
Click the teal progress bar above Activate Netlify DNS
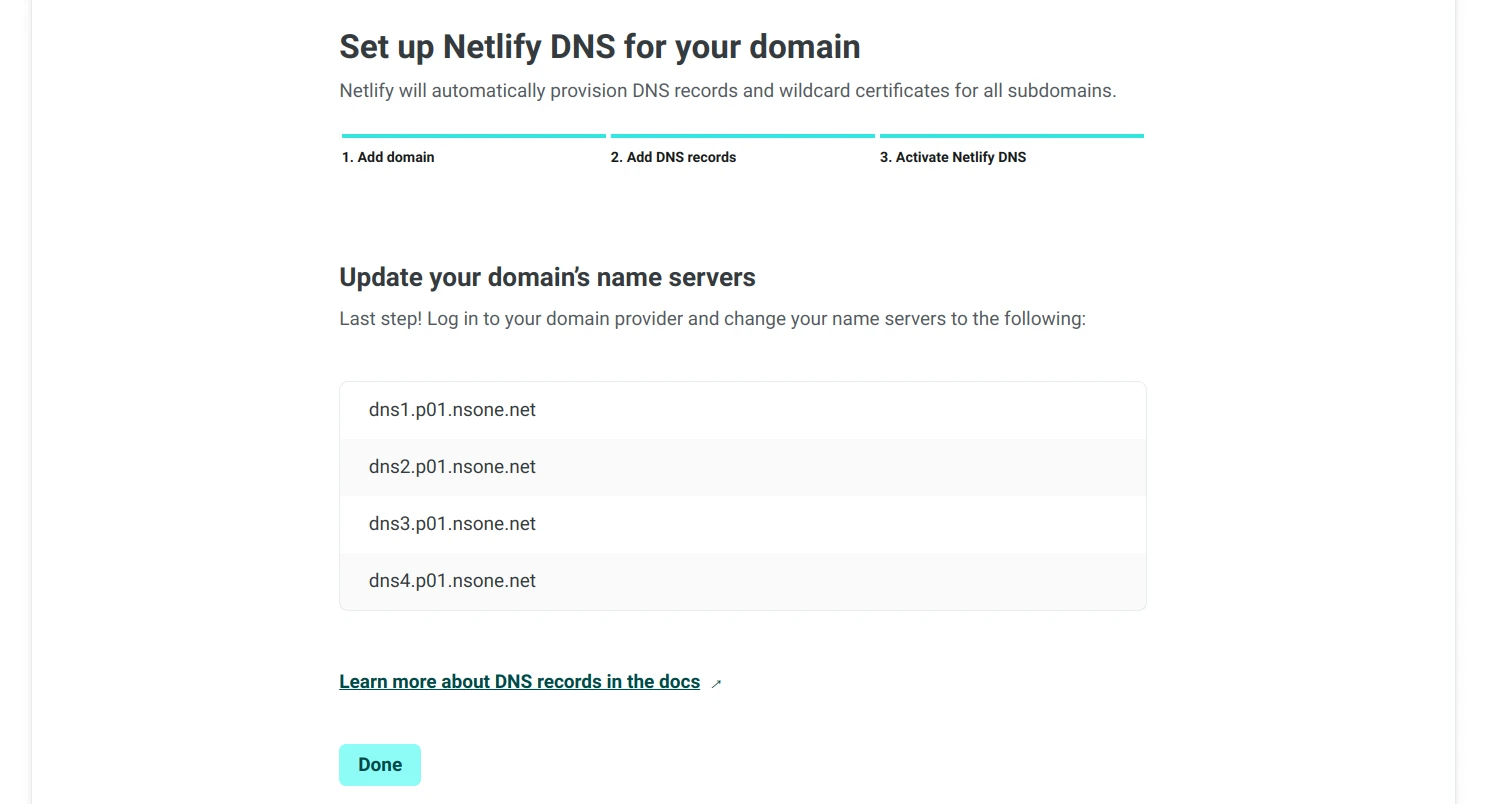click(x=1011, y=136)
